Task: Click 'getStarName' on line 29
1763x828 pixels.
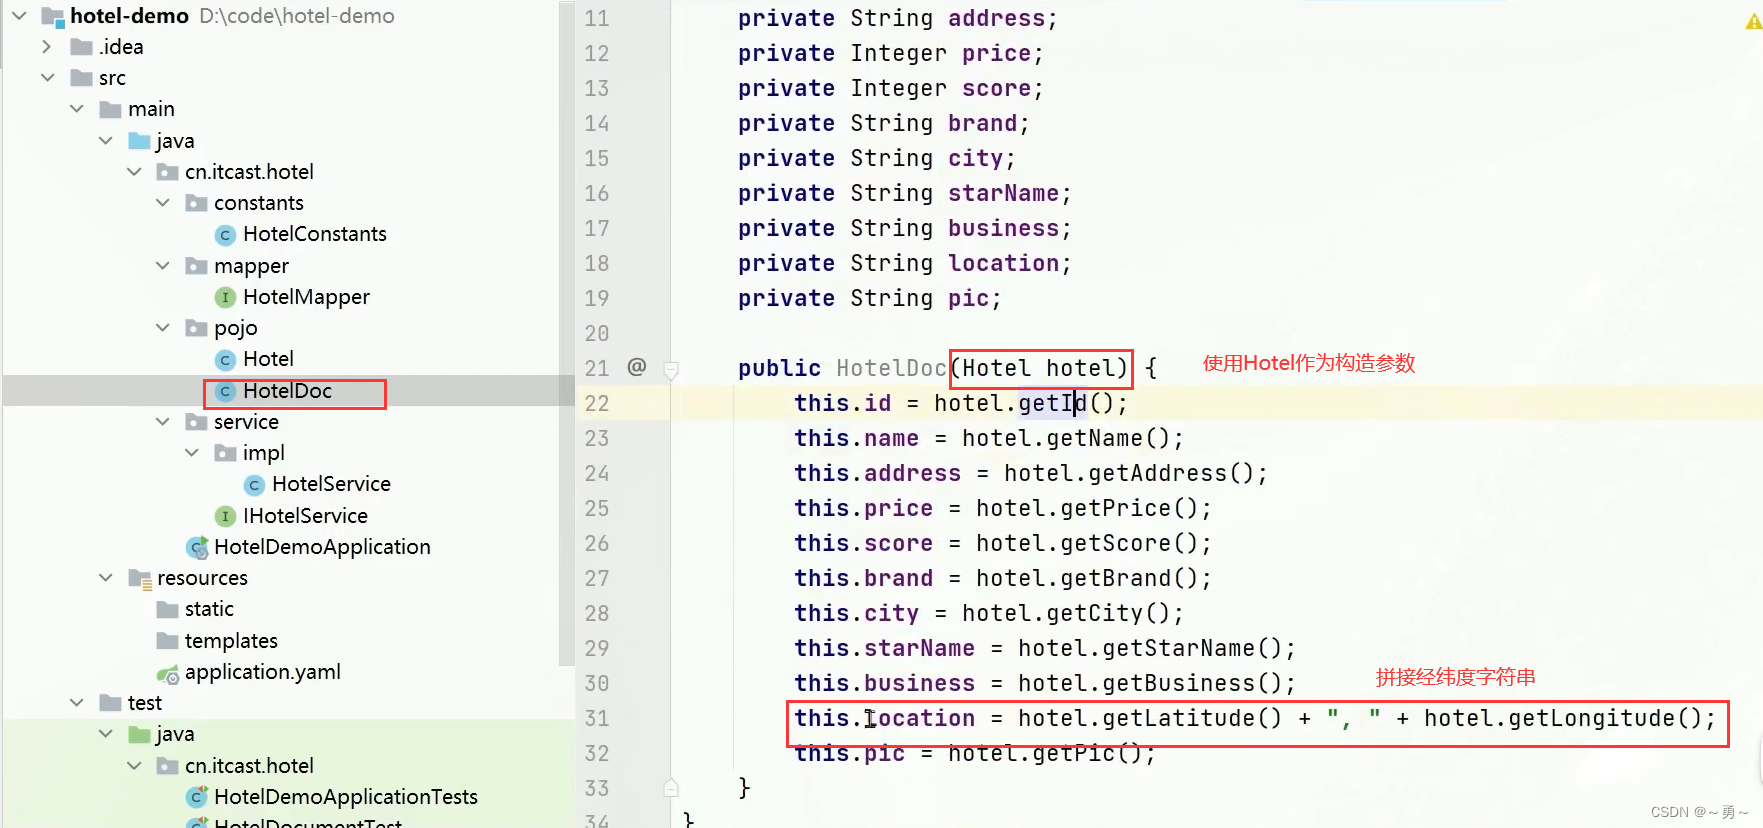Action: 1178,648
